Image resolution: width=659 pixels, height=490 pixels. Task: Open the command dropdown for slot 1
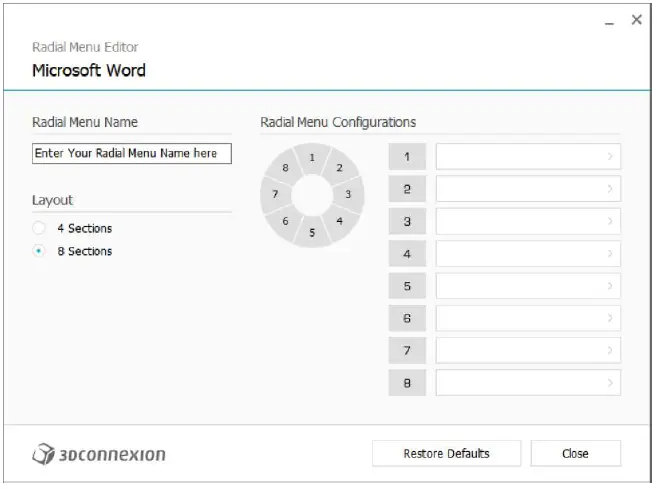click(528, 156)
